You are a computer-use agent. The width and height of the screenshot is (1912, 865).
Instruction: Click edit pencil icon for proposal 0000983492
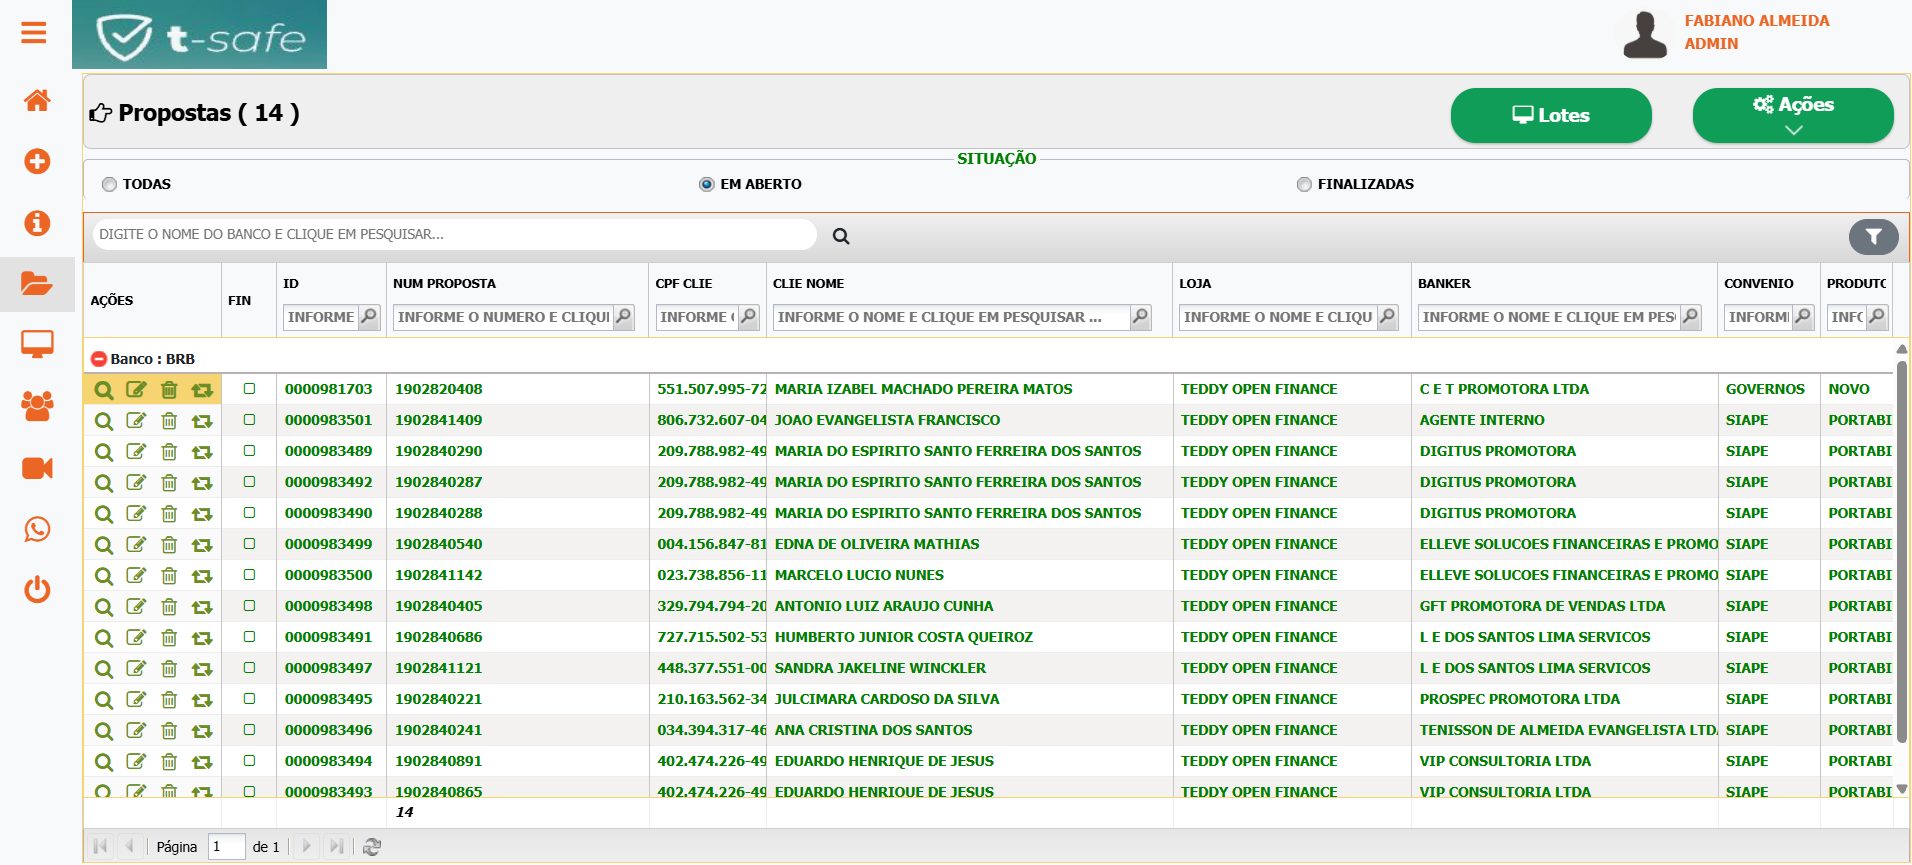pyautogui.click(x=136, y=483)
